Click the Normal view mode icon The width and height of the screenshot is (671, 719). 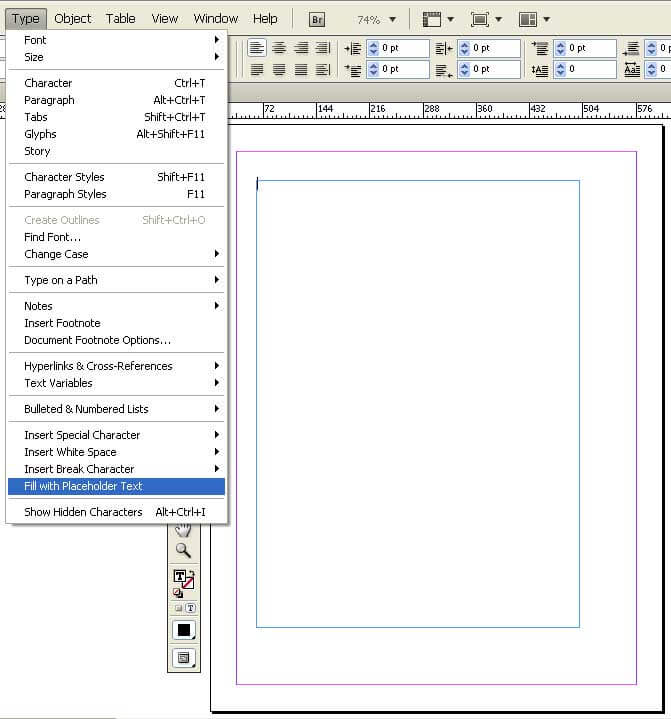click(184, 658)
